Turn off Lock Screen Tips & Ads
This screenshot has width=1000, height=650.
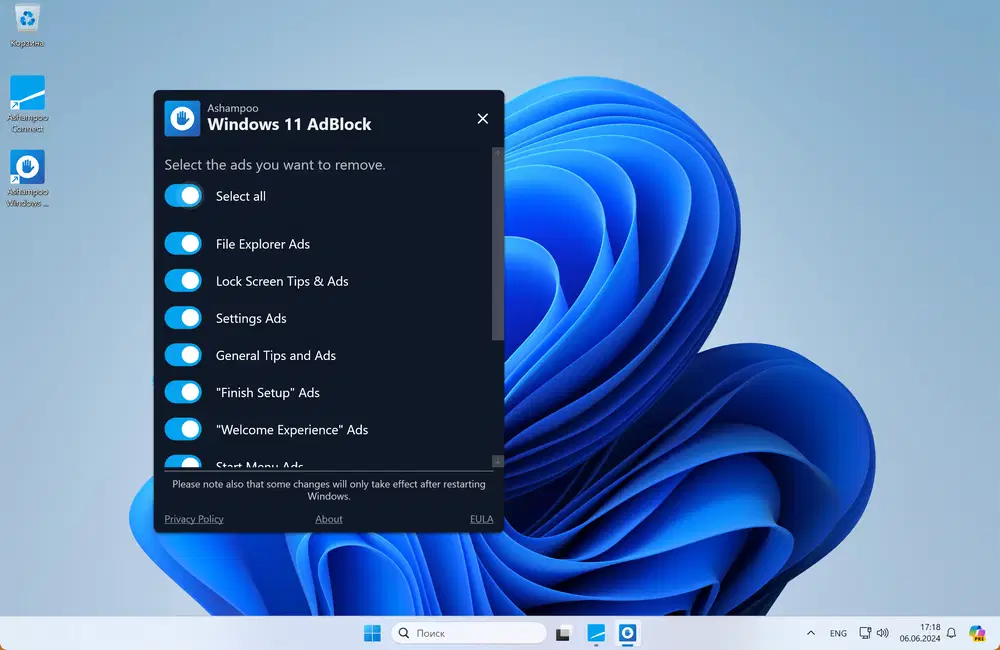click(x=184, y=281)
